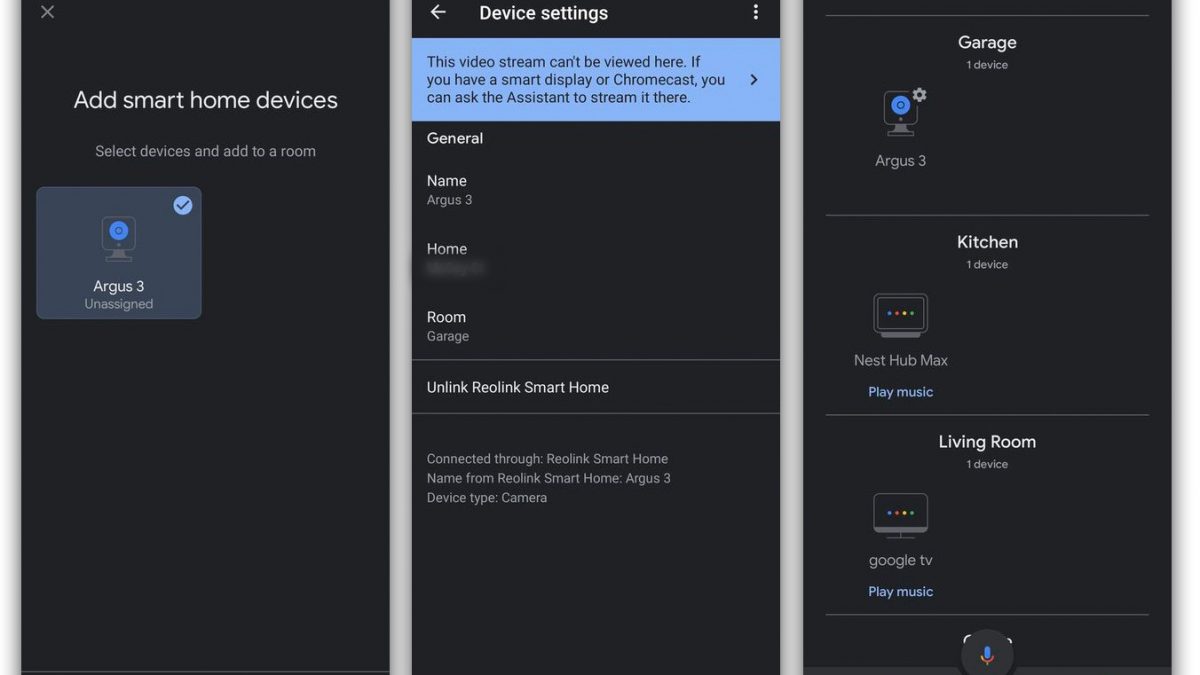Tap the video stream info banner text
This screenshot has width=1200, height=675.
pyautogui.click(x=575, y=80)
